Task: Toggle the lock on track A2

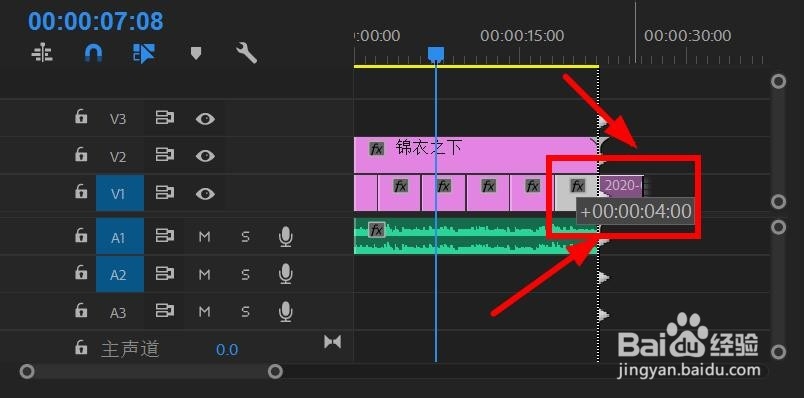Action: pos(81,273)
